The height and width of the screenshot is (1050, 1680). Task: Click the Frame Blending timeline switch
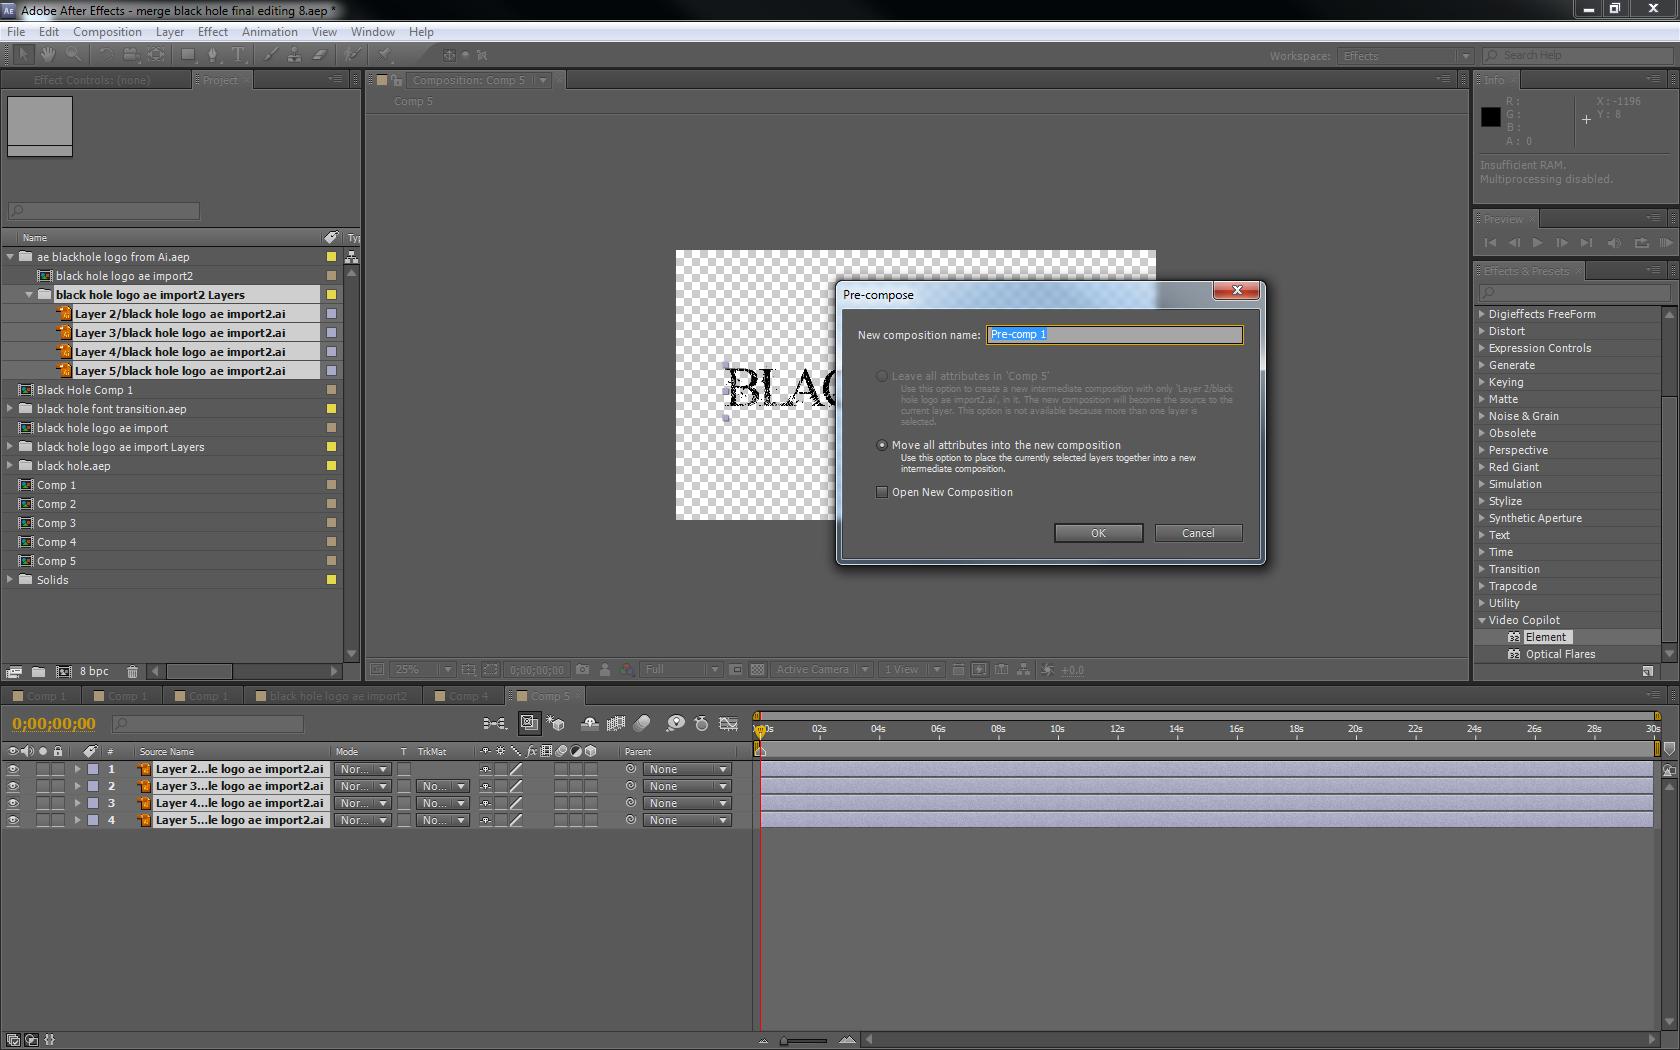coord(616,723)
